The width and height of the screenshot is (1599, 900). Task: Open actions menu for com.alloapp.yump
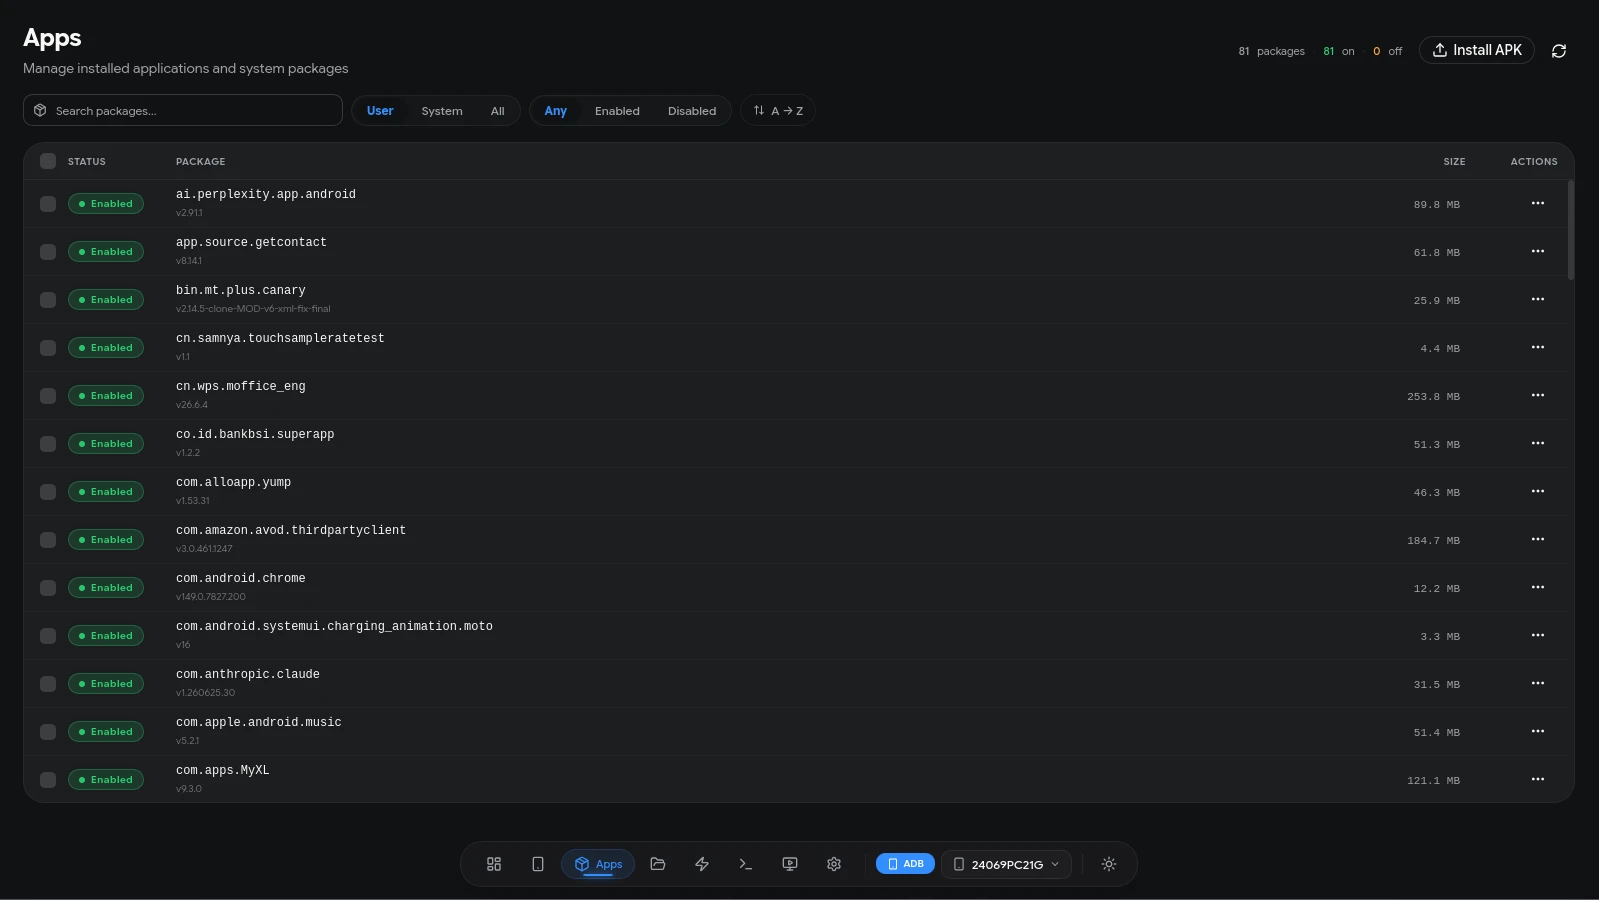pos(1538,492)
